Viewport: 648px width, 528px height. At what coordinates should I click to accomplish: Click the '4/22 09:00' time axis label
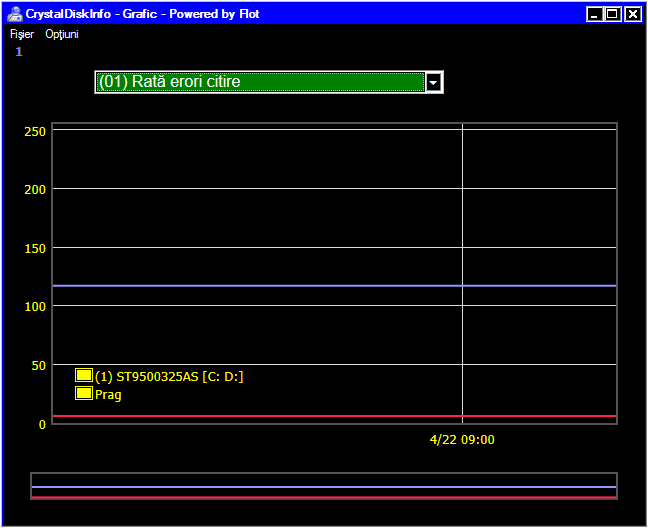click(x=462, y=439)
